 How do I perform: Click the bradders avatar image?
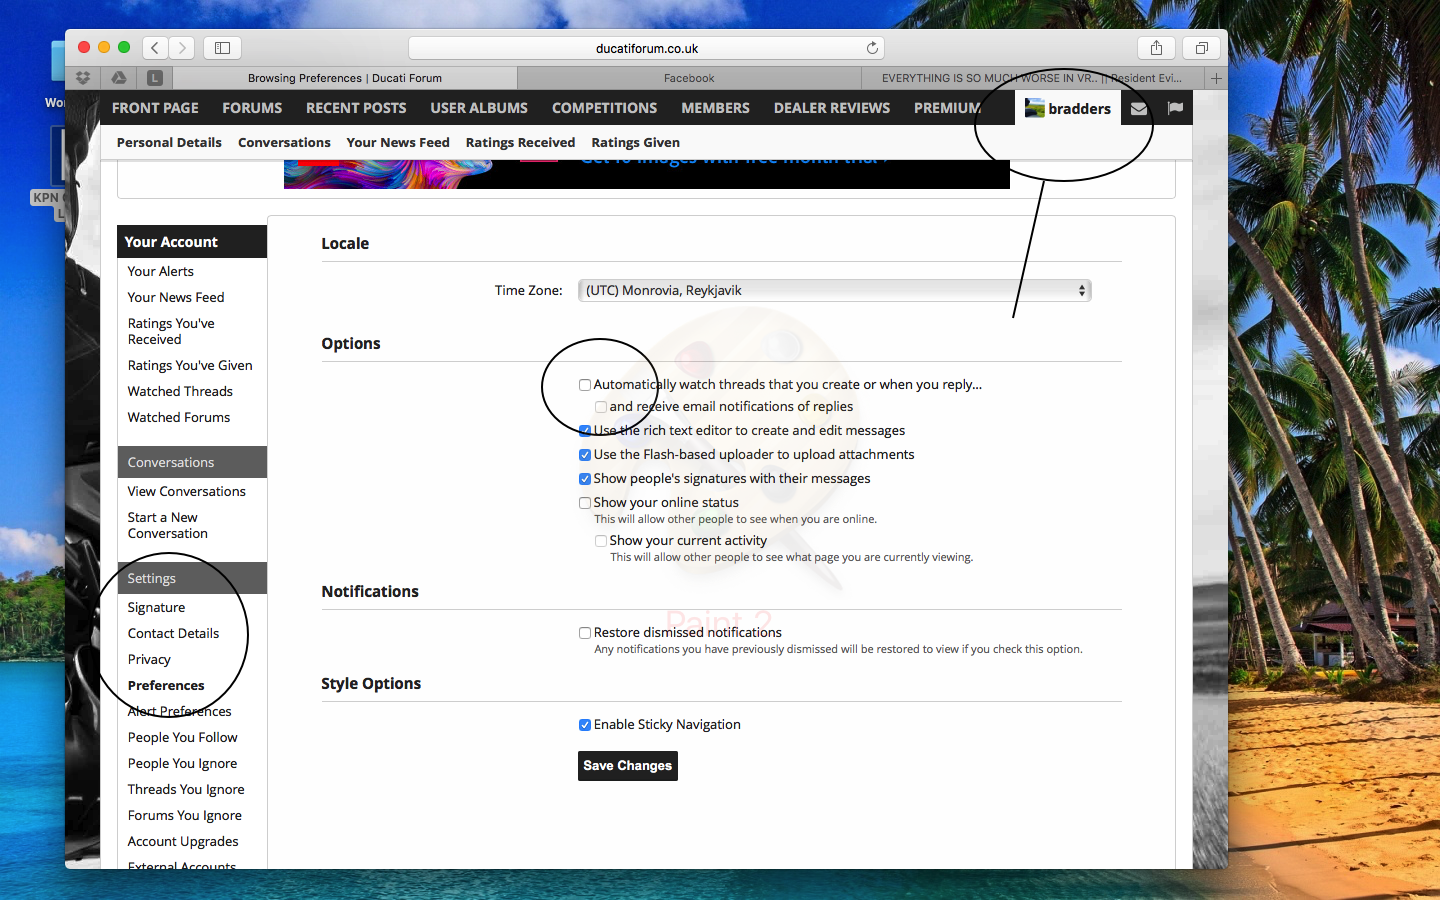pos(1034,108)
